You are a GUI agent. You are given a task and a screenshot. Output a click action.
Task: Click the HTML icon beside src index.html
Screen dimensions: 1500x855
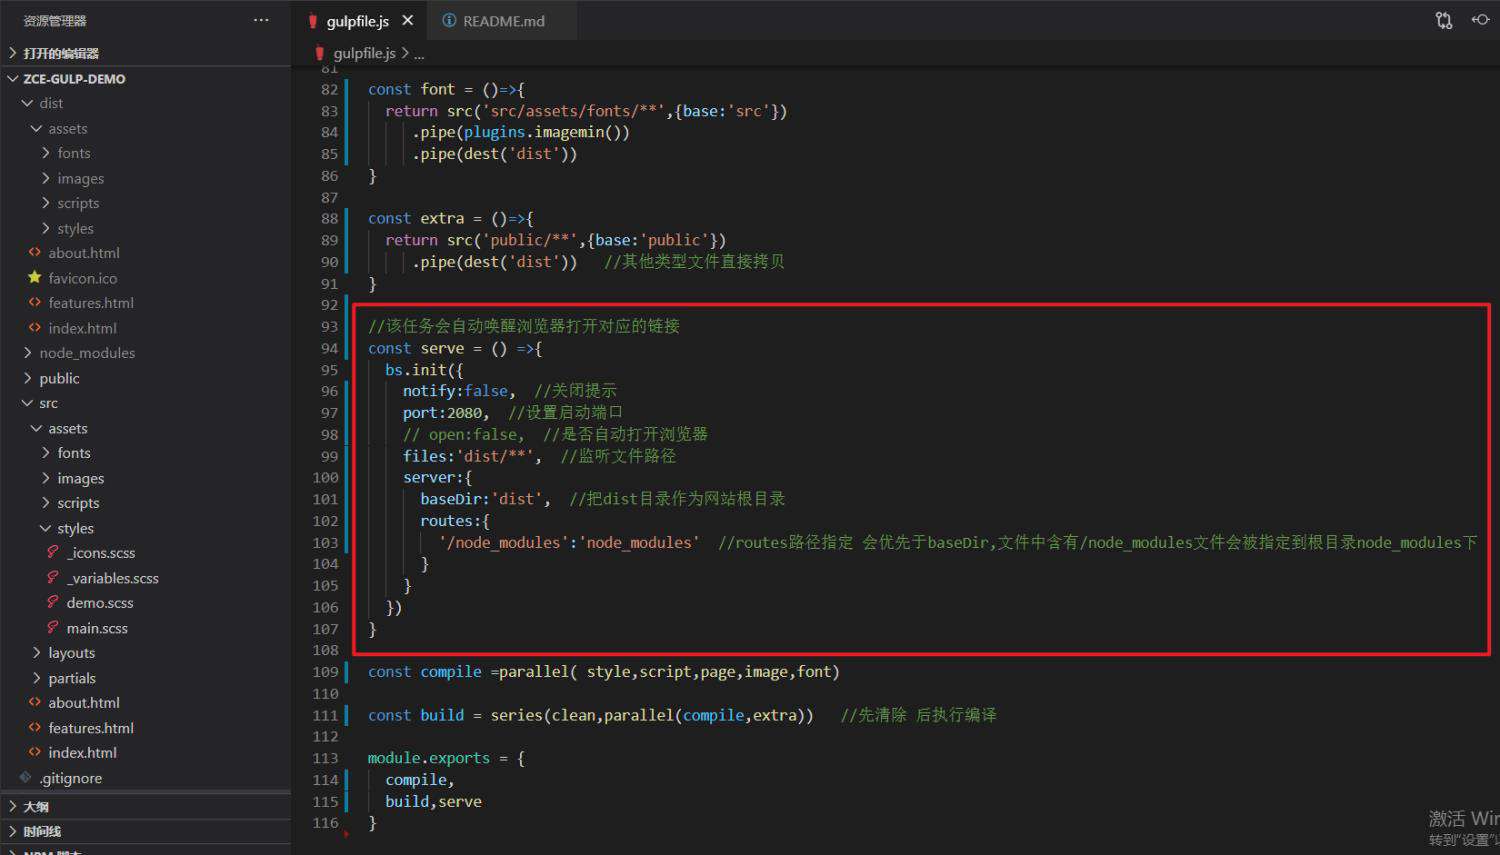35,752
